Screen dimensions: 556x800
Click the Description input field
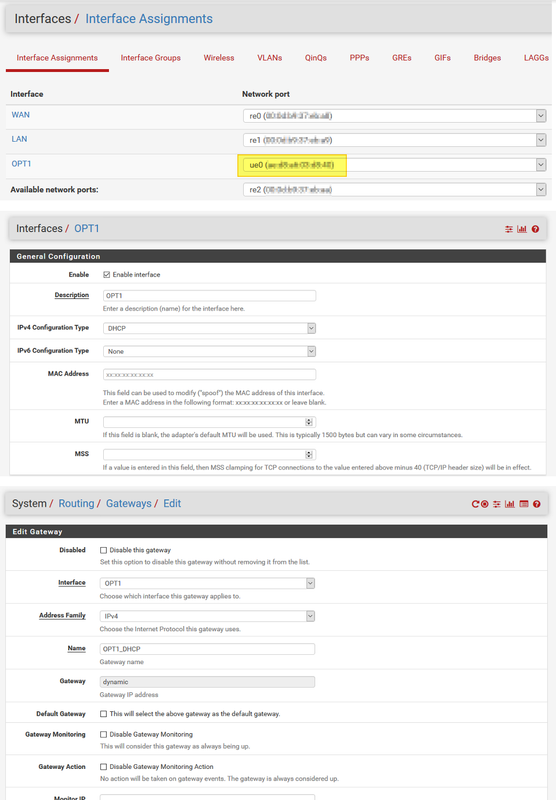209,295
